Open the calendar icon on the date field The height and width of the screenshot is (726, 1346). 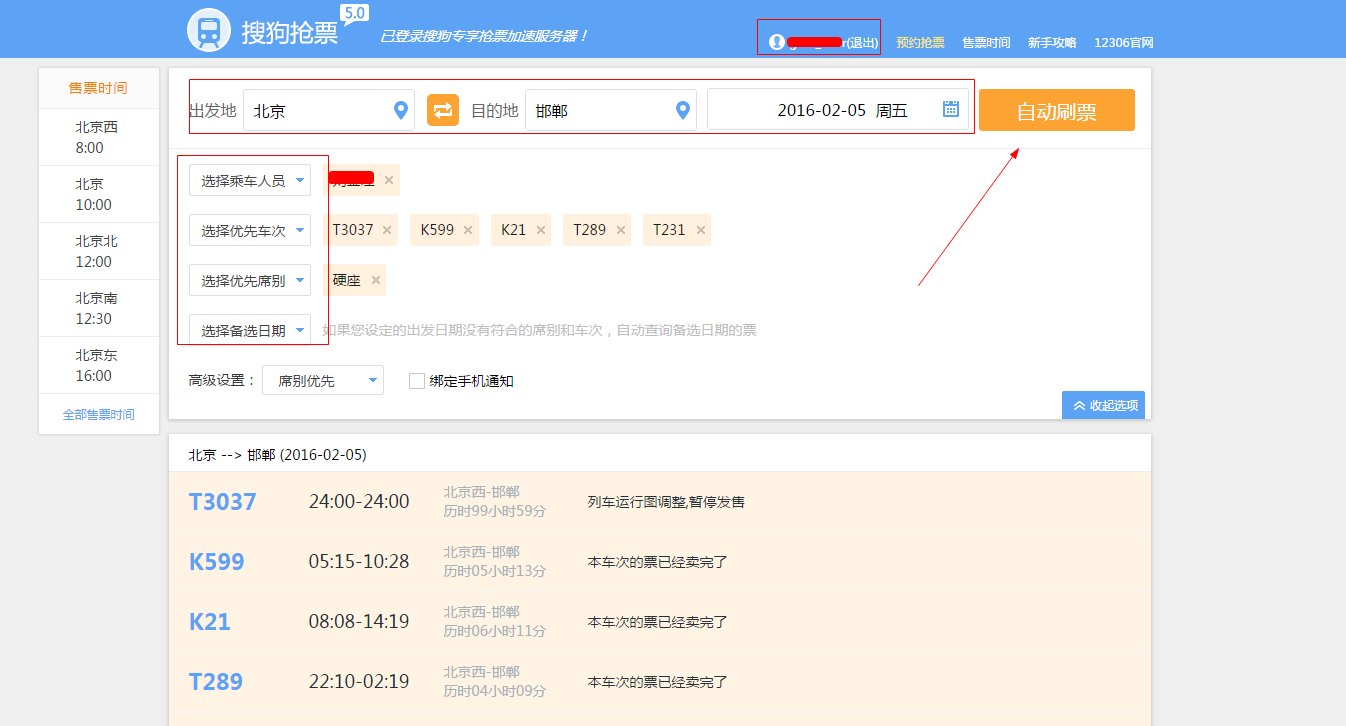tap(948, 110)
